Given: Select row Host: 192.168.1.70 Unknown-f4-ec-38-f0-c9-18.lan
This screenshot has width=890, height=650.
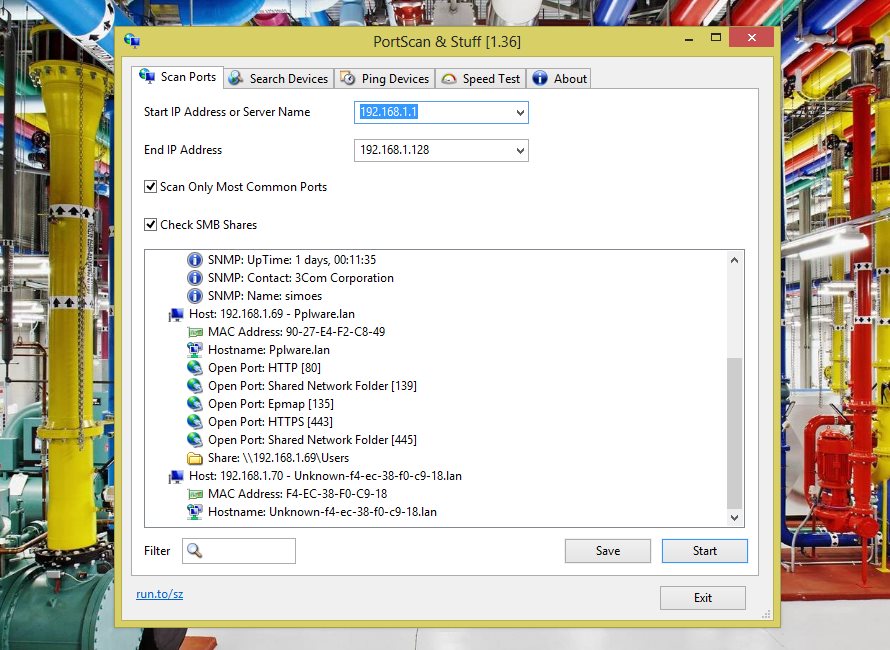Looking at the screenshot, I should pyautogui.click(x=325, y=476).
